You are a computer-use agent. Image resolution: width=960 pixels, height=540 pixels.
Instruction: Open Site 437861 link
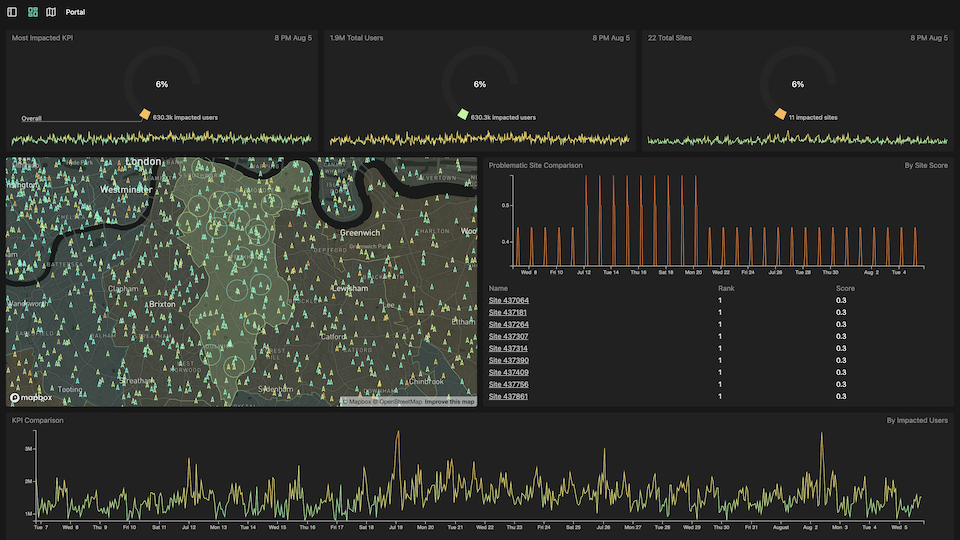(508, 397)
